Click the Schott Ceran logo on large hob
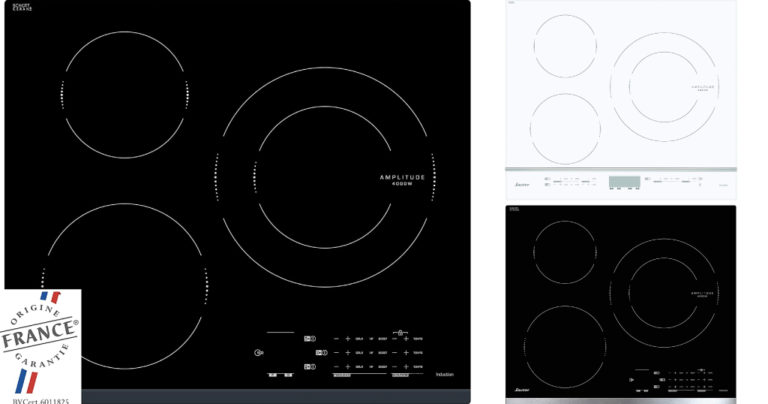 pyautogui.click(x=22, y=7)
